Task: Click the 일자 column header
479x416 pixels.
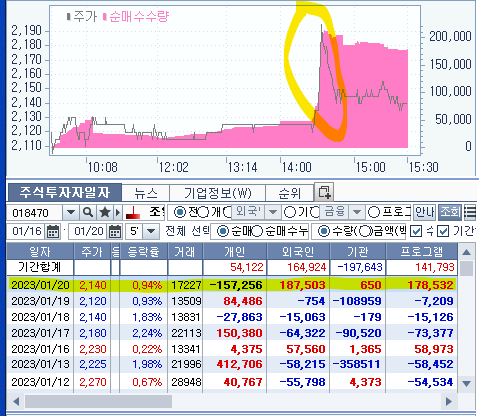Action: [40, 252]
